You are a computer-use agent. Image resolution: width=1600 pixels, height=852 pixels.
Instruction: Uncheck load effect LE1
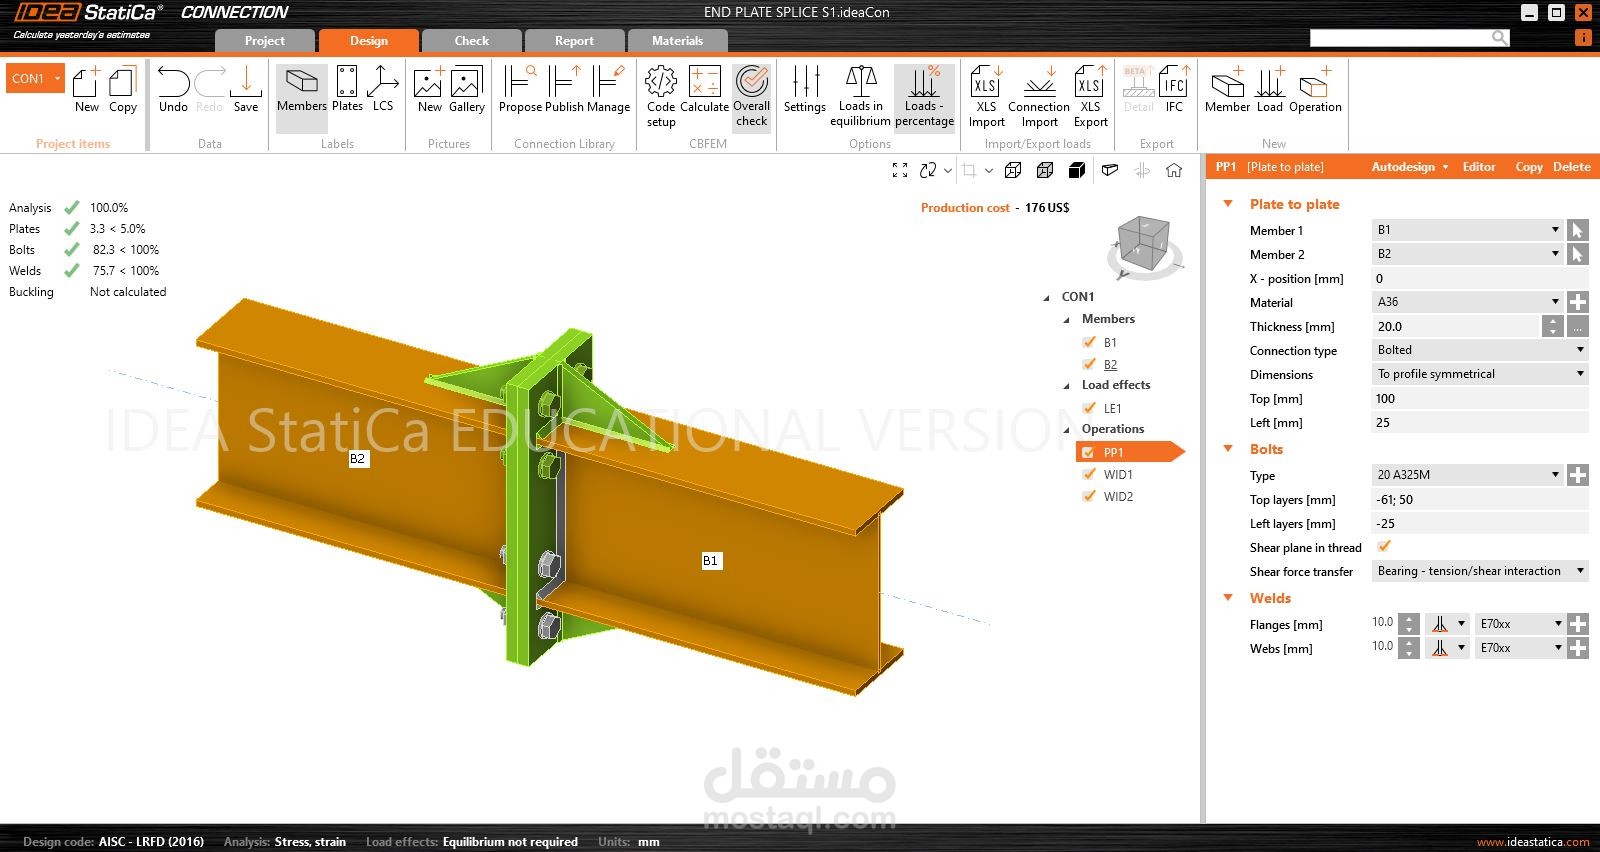[1089, 408]
